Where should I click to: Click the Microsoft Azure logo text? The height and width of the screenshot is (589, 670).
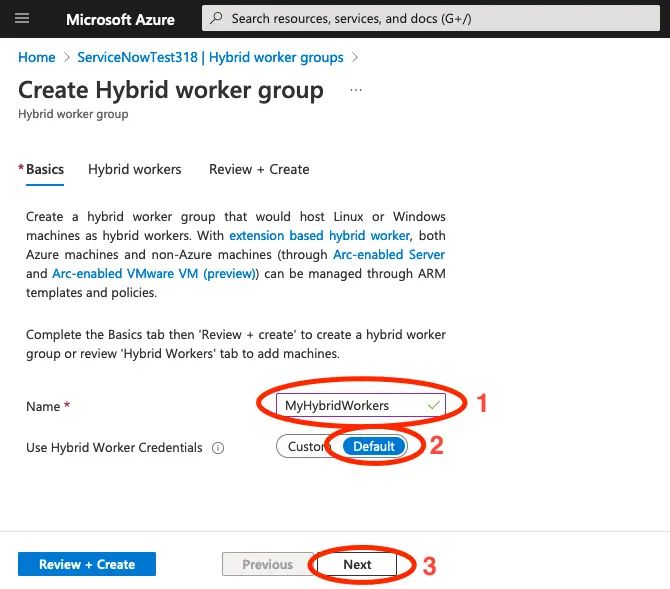120,19
